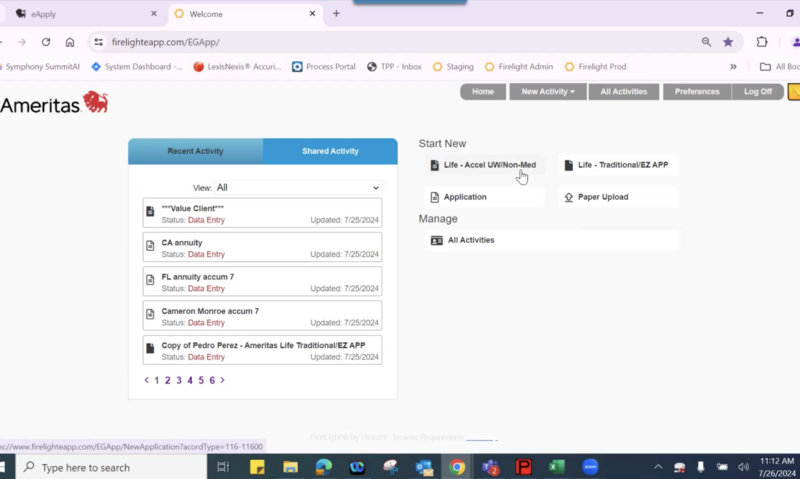Close the Welcome tab
Viewport: 800px width, 479px height.
(312, 14)
